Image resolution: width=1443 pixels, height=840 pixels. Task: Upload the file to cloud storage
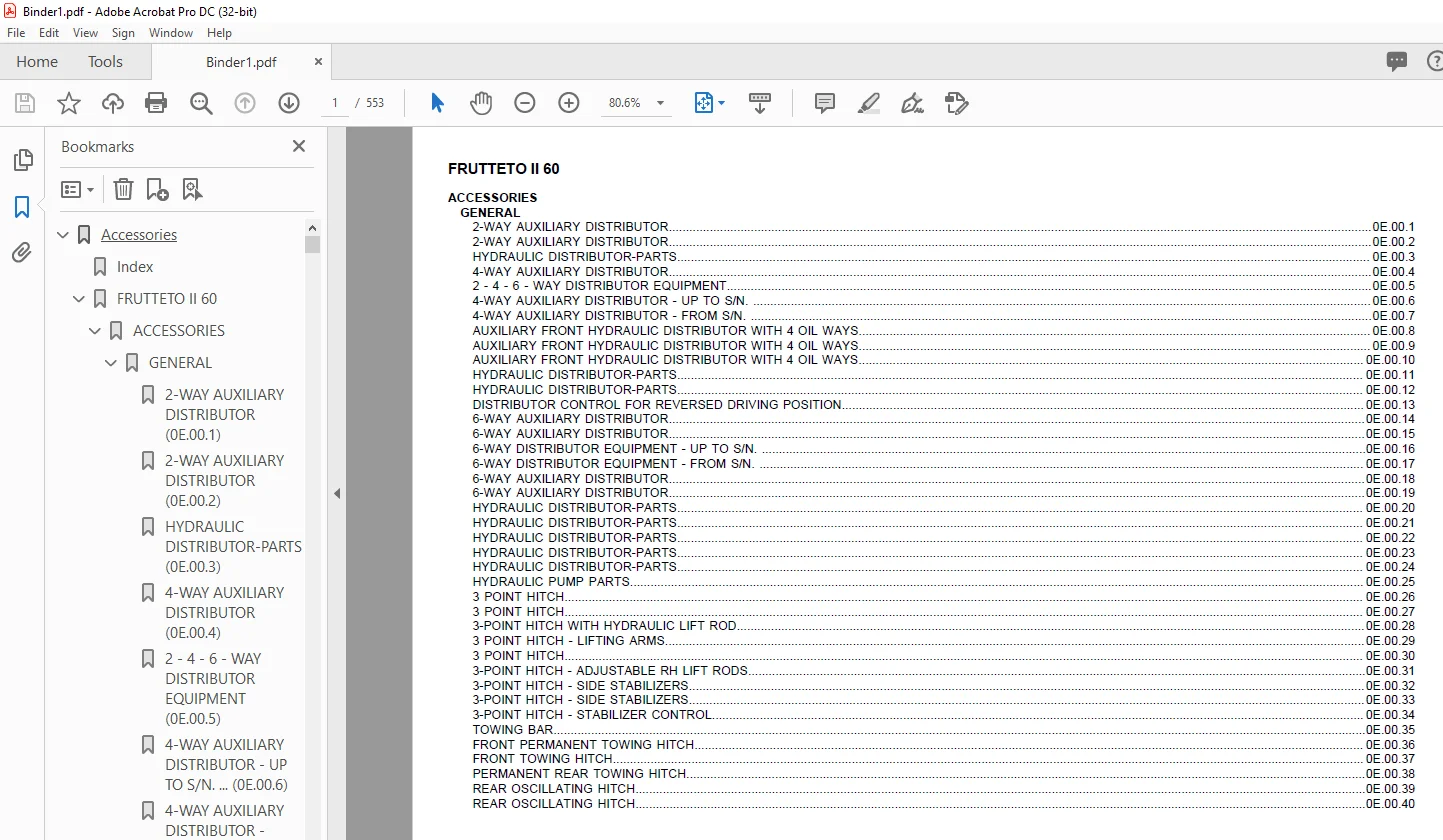[x=113, y=103]
